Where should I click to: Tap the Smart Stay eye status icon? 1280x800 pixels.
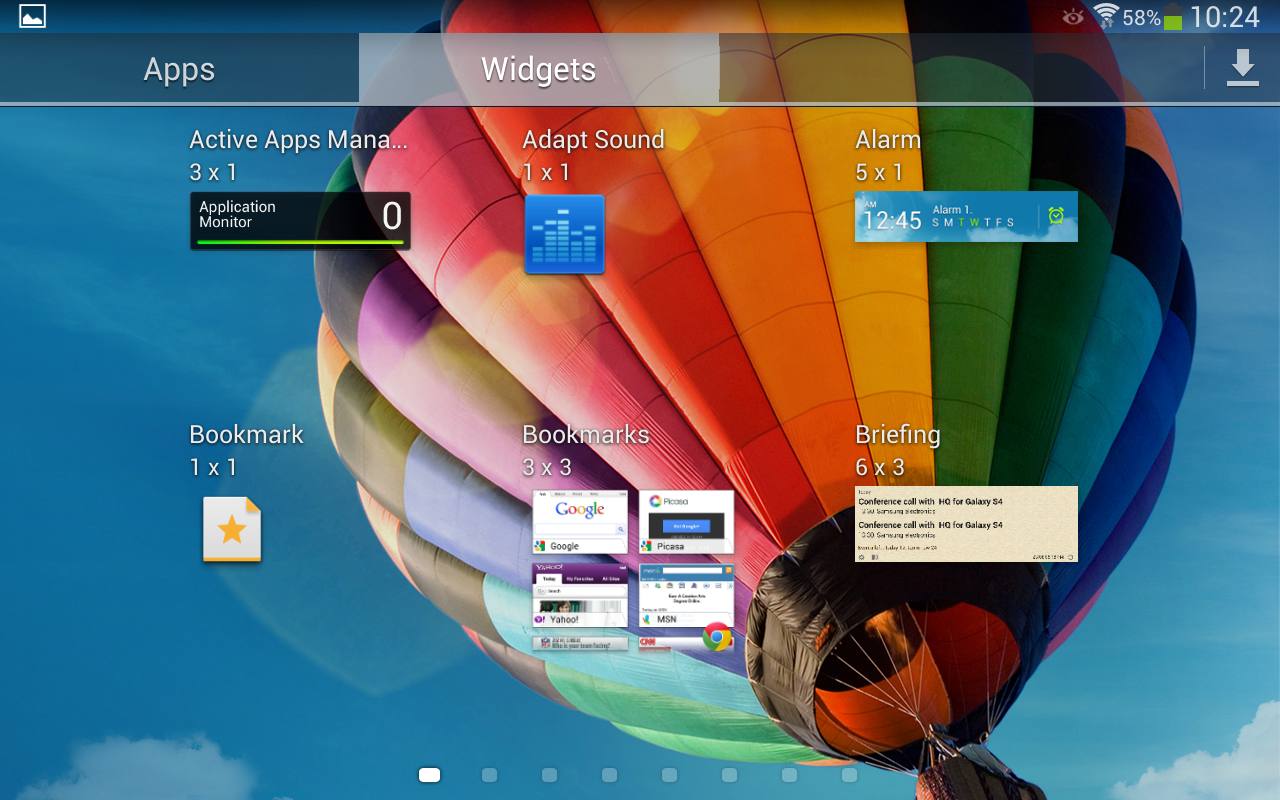pos(1073,17)
